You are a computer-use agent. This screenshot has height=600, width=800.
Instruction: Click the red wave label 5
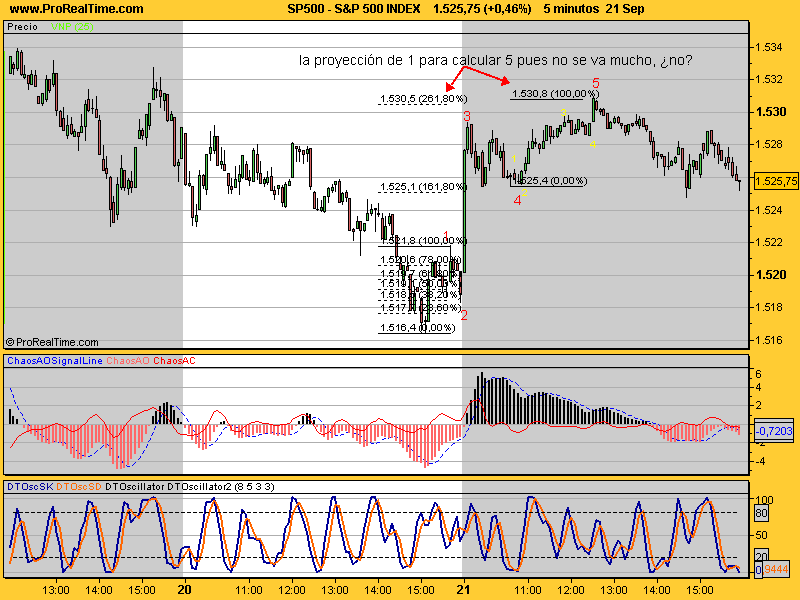coord(595,83)
